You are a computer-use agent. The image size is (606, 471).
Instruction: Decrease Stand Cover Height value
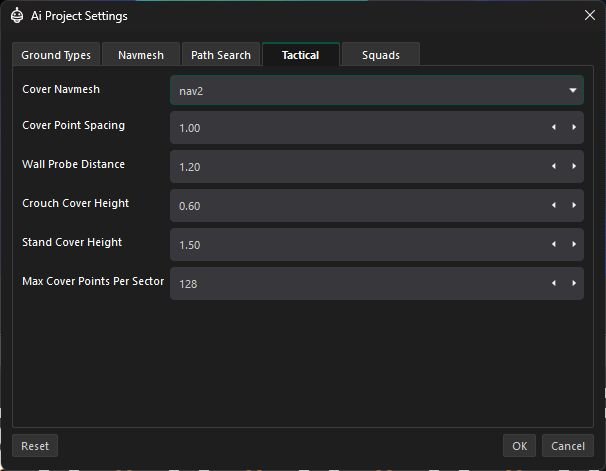coord(554,244)
